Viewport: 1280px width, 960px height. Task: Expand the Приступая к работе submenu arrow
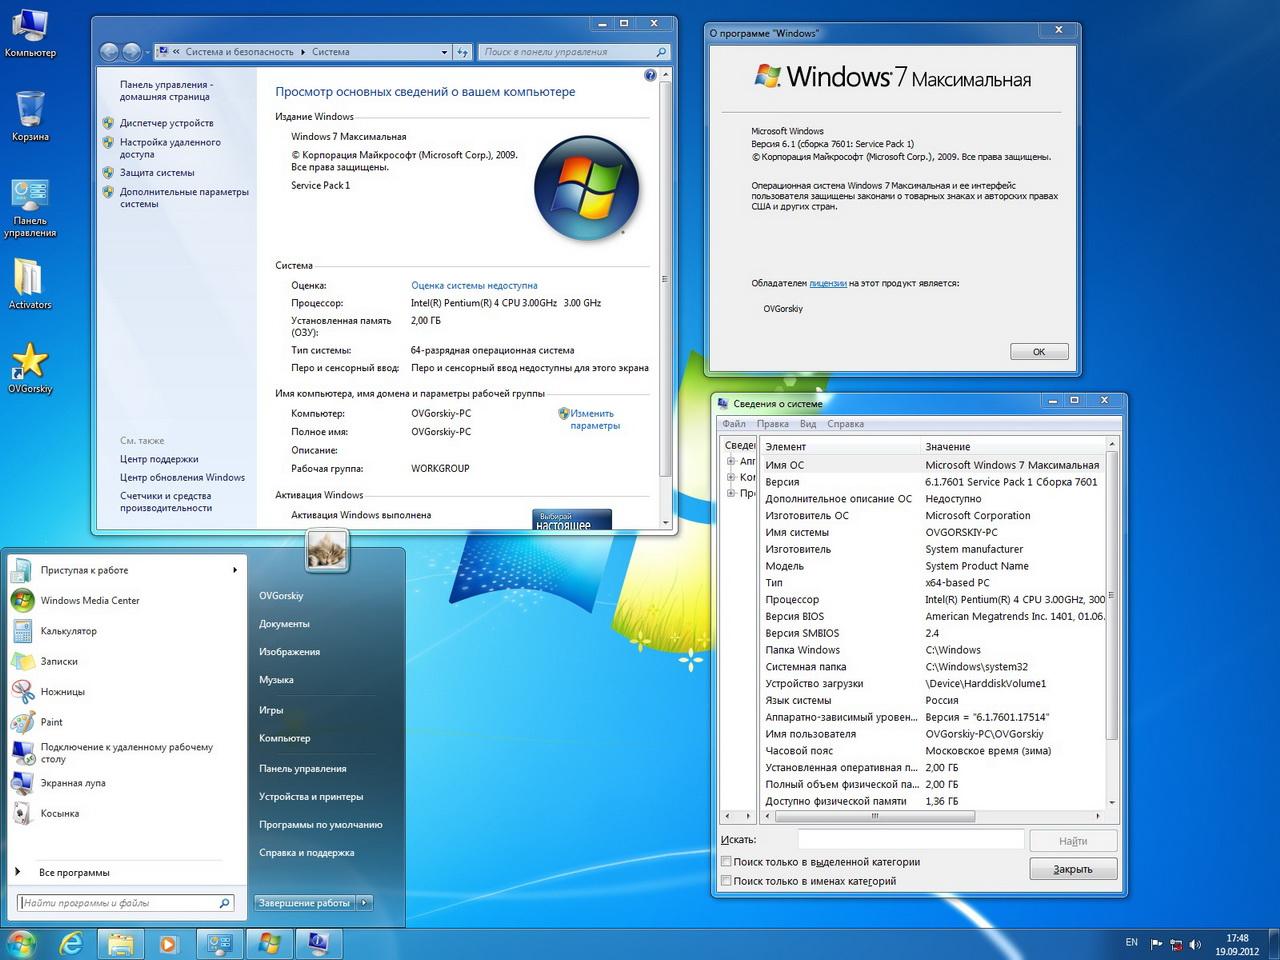(x=235, y=570)
